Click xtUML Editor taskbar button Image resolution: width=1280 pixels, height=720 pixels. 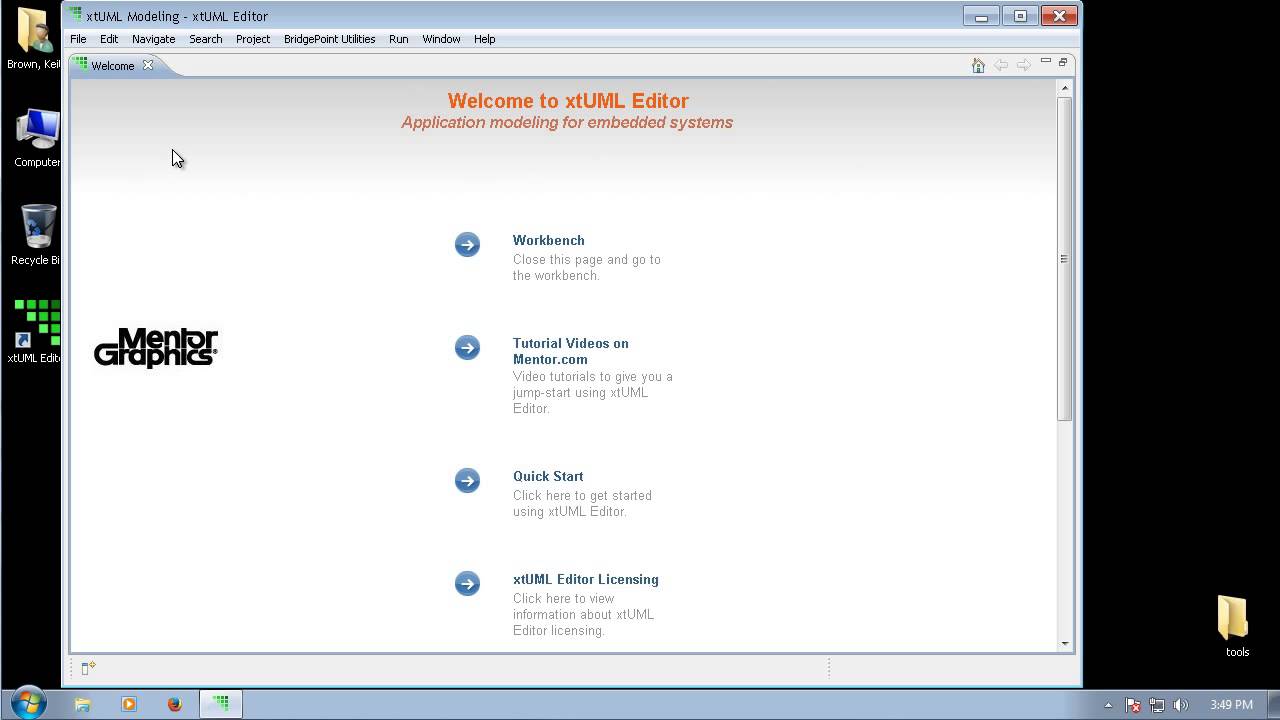coord(221,704)
